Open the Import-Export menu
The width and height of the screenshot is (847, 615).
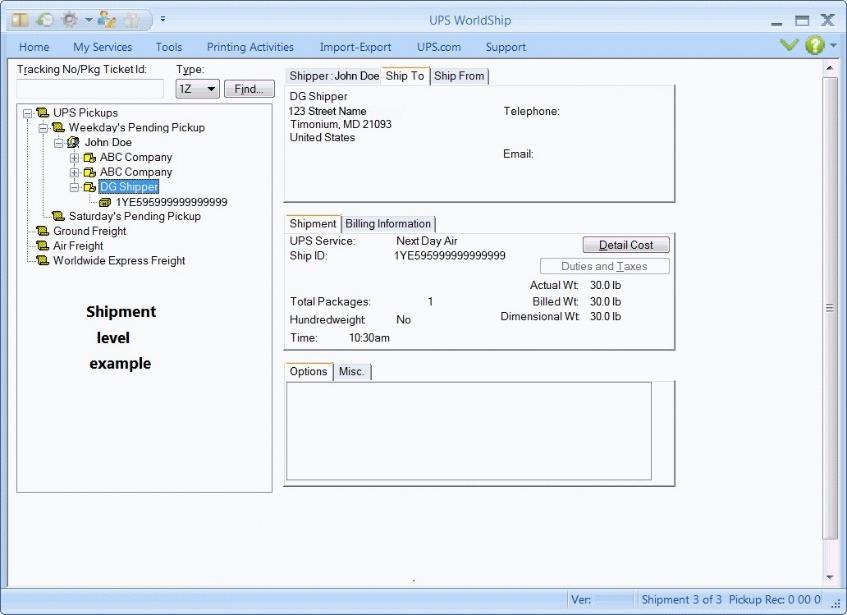(355, 47)
